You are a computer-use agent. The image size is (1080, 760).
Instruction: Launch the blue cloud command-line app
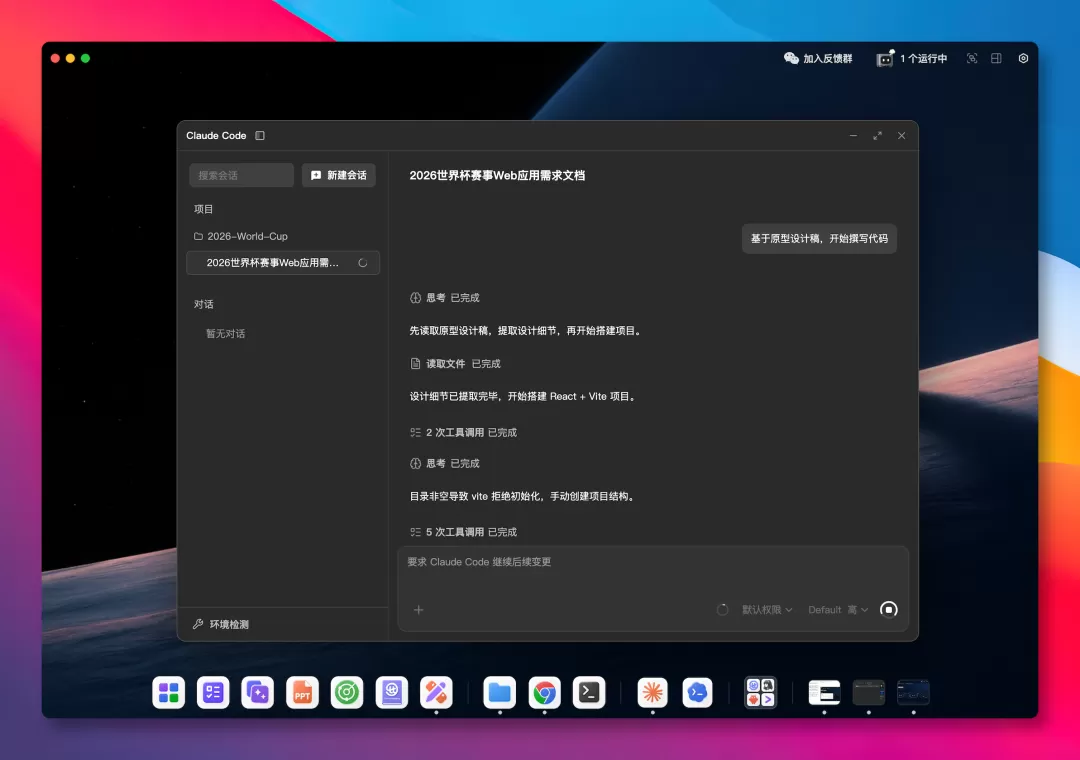pos(697,692)
